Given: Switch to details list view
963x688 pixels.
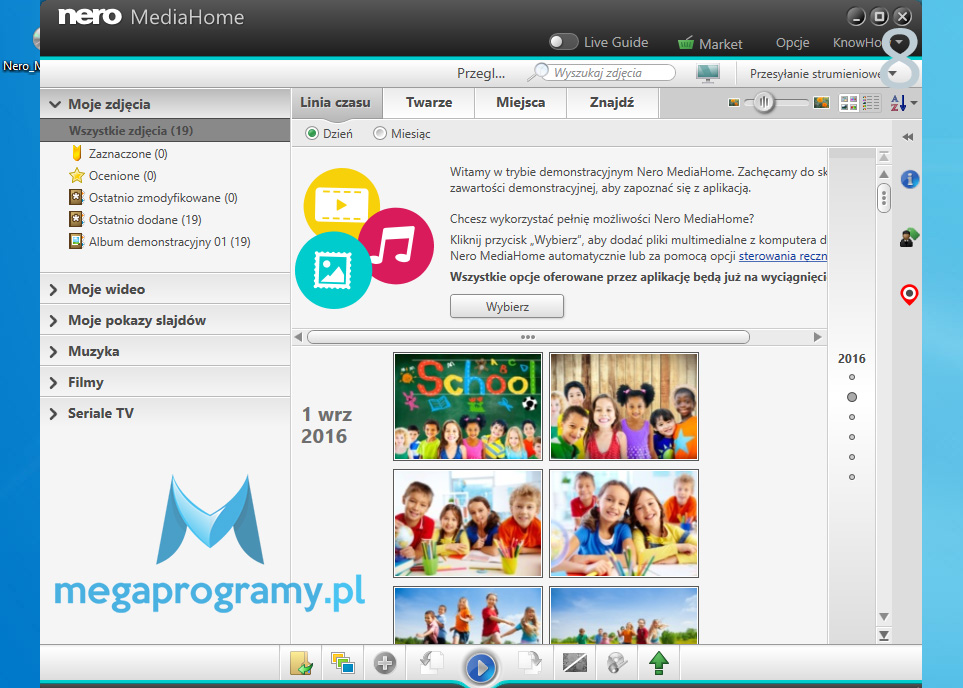Looking at the screenshot, I should [871, 103].
